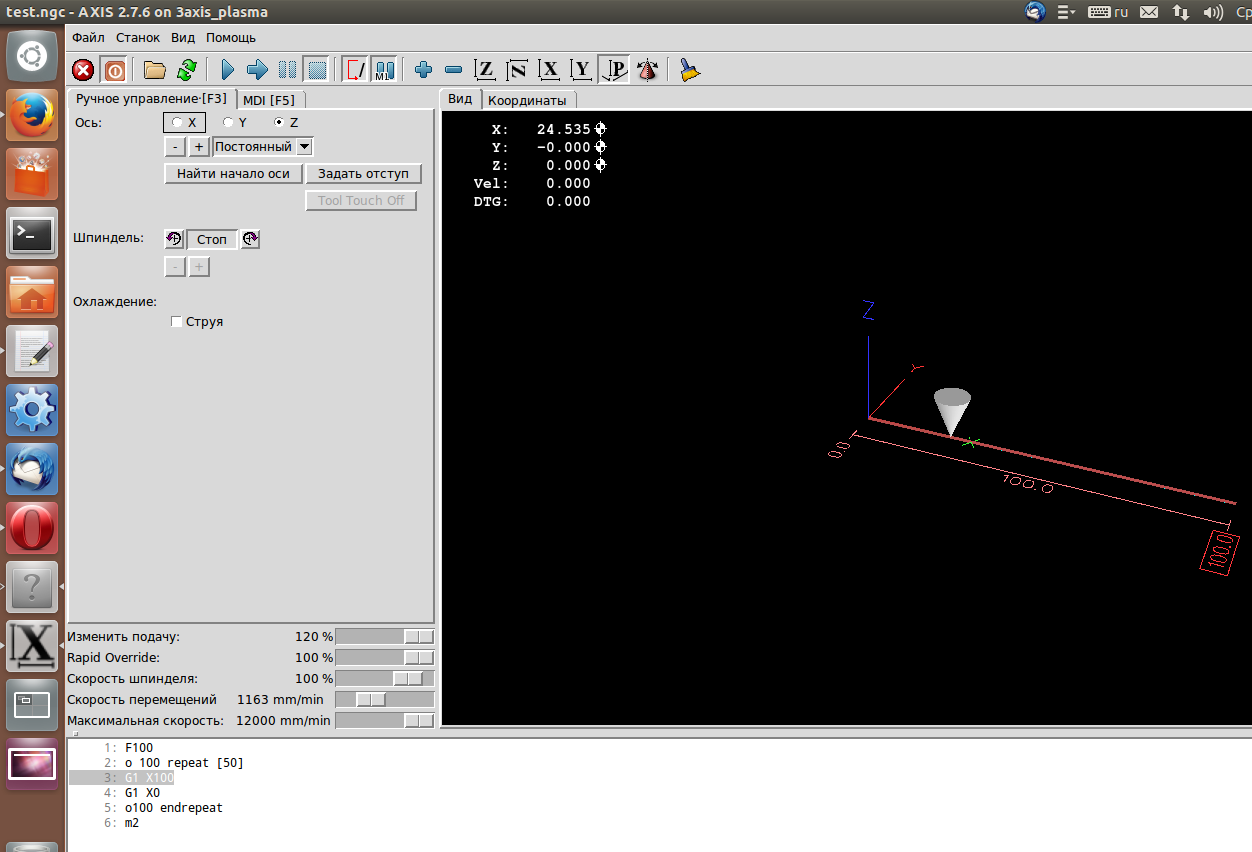1252x852 pixels.
Task: Click the spindle Стоп button
Action: pyautogui.click(x=212, y=239)
